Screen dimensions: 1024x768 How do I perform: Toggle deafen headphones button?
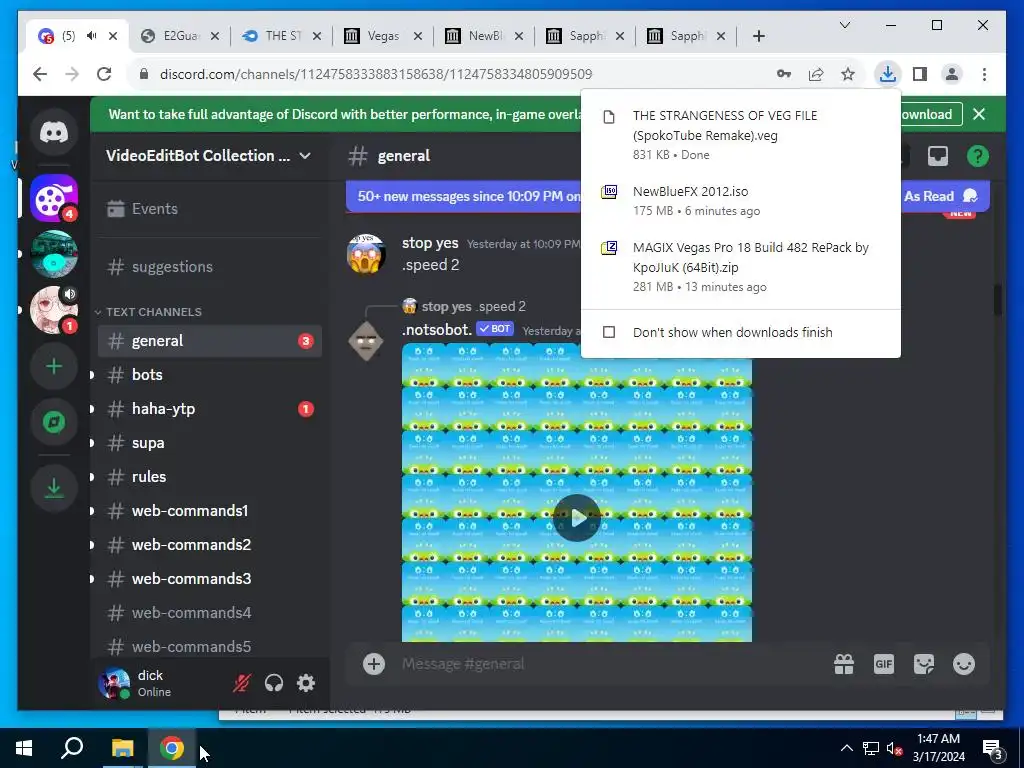tap(274, 683)
